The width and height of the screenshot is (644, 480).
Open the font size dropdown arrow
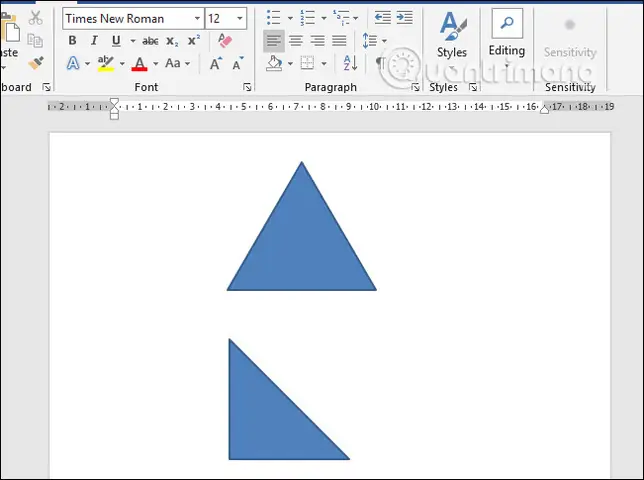tap(239, 18)
